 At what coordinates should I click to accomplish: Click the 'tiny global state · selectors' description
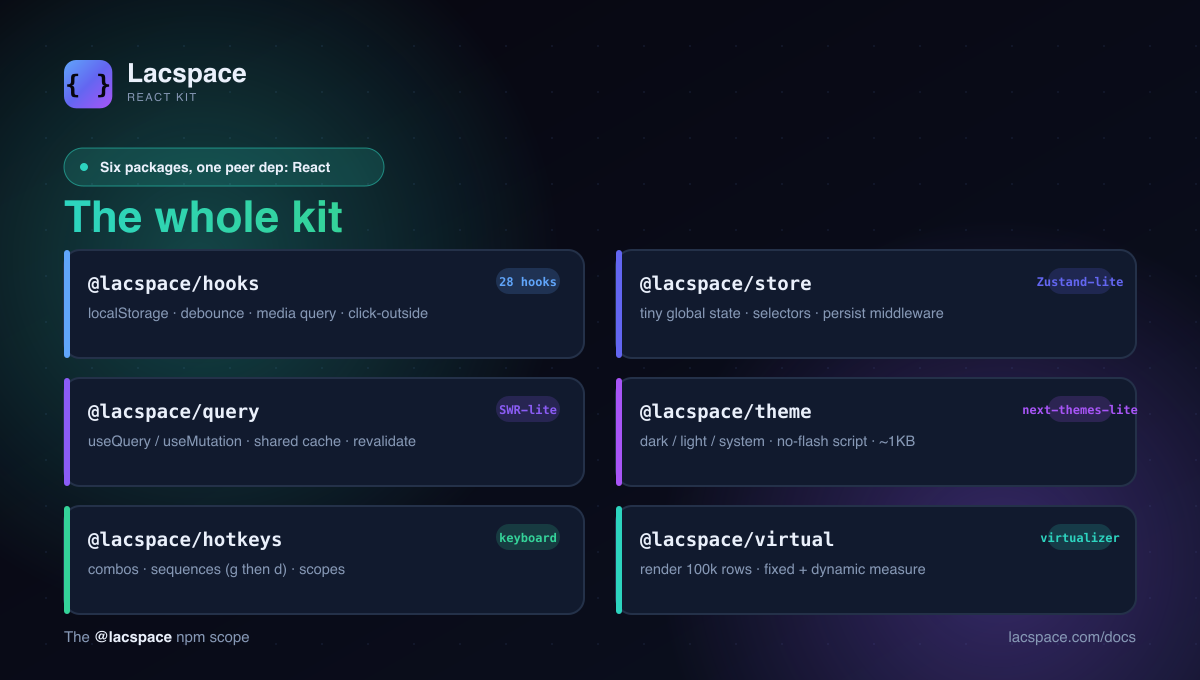click(x=792, y=313)
